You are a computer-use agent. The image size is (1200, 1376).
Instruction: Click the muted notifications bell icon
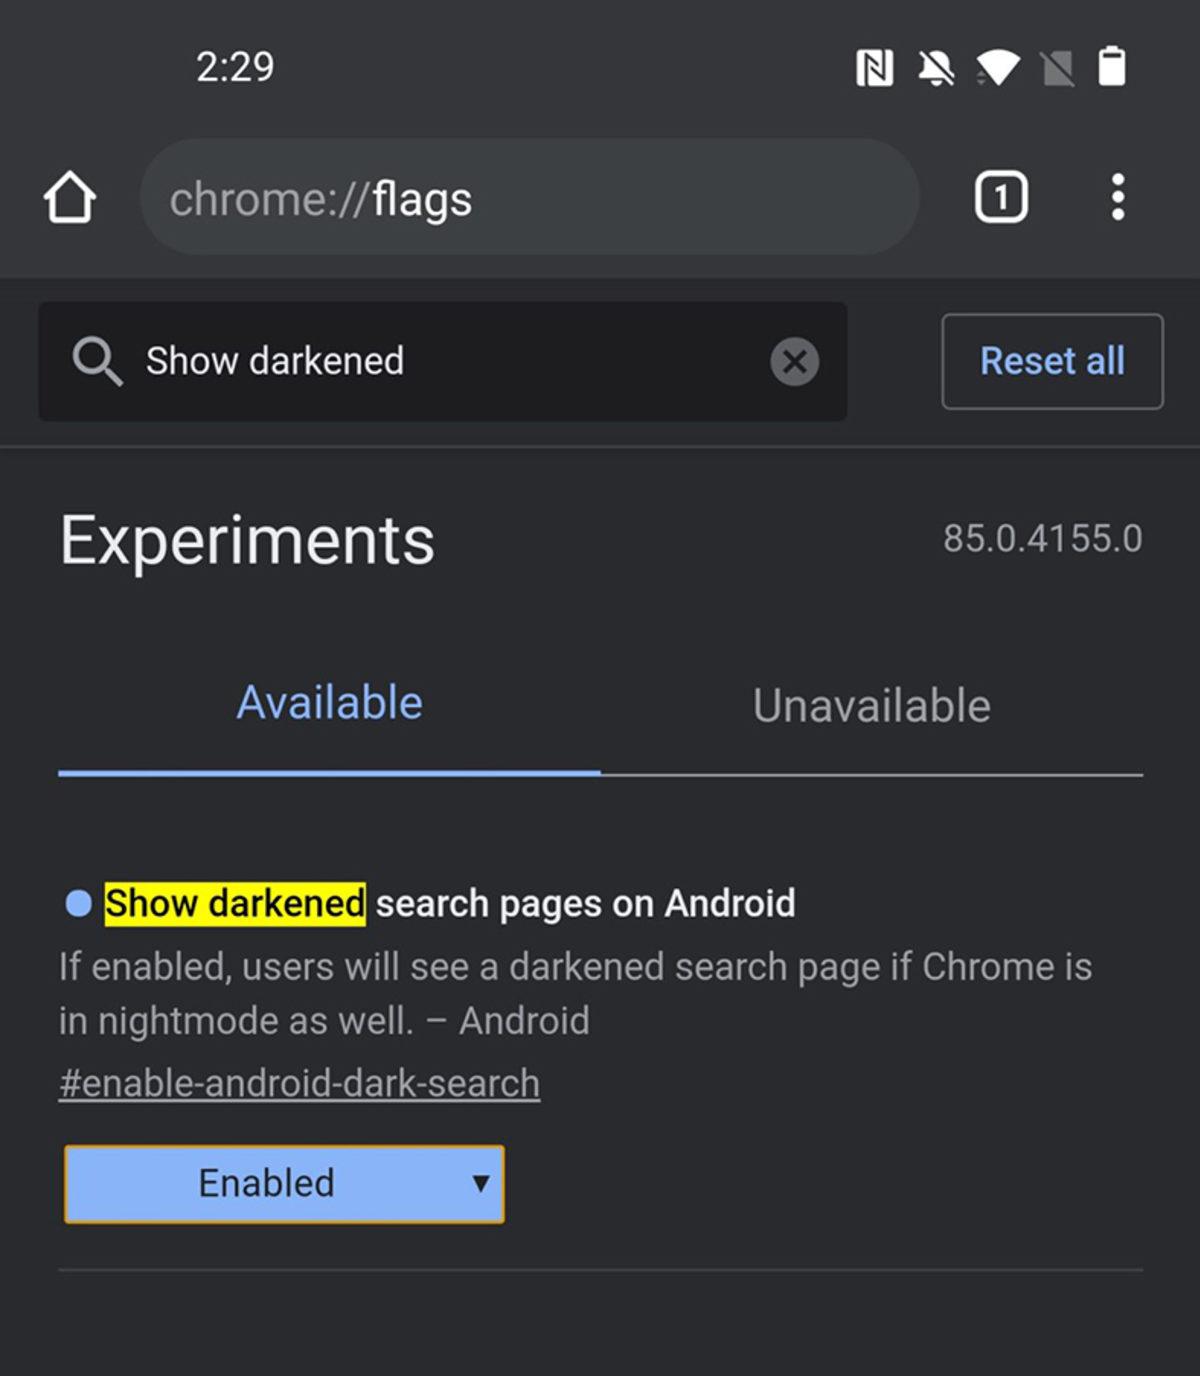coord(935,68)
